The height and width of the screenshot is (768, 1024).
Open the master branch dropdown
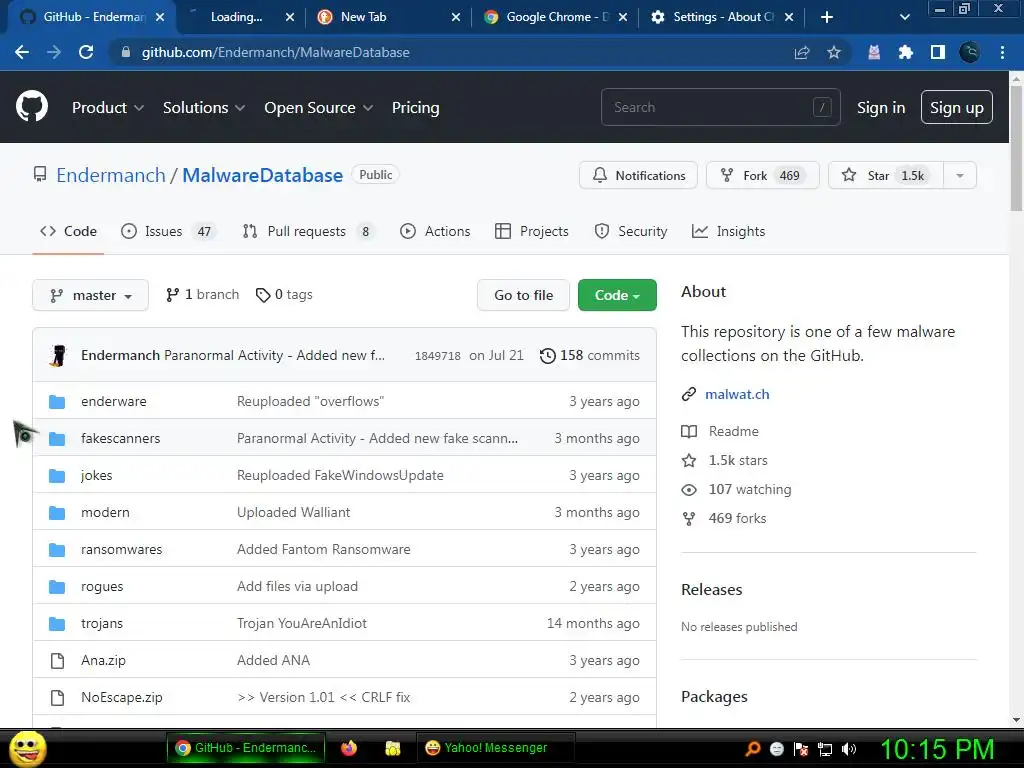click(91, 295)
